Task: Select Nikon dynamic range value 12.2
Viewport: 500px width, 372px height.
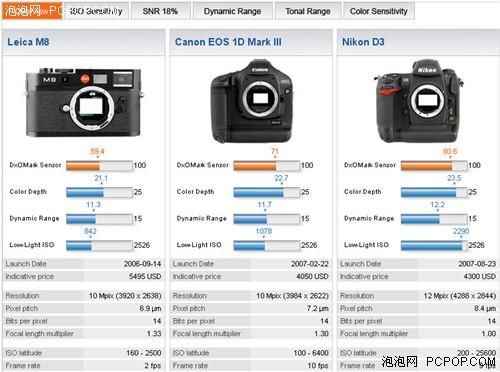Action: pyautogui.click(x=437, y=205)
